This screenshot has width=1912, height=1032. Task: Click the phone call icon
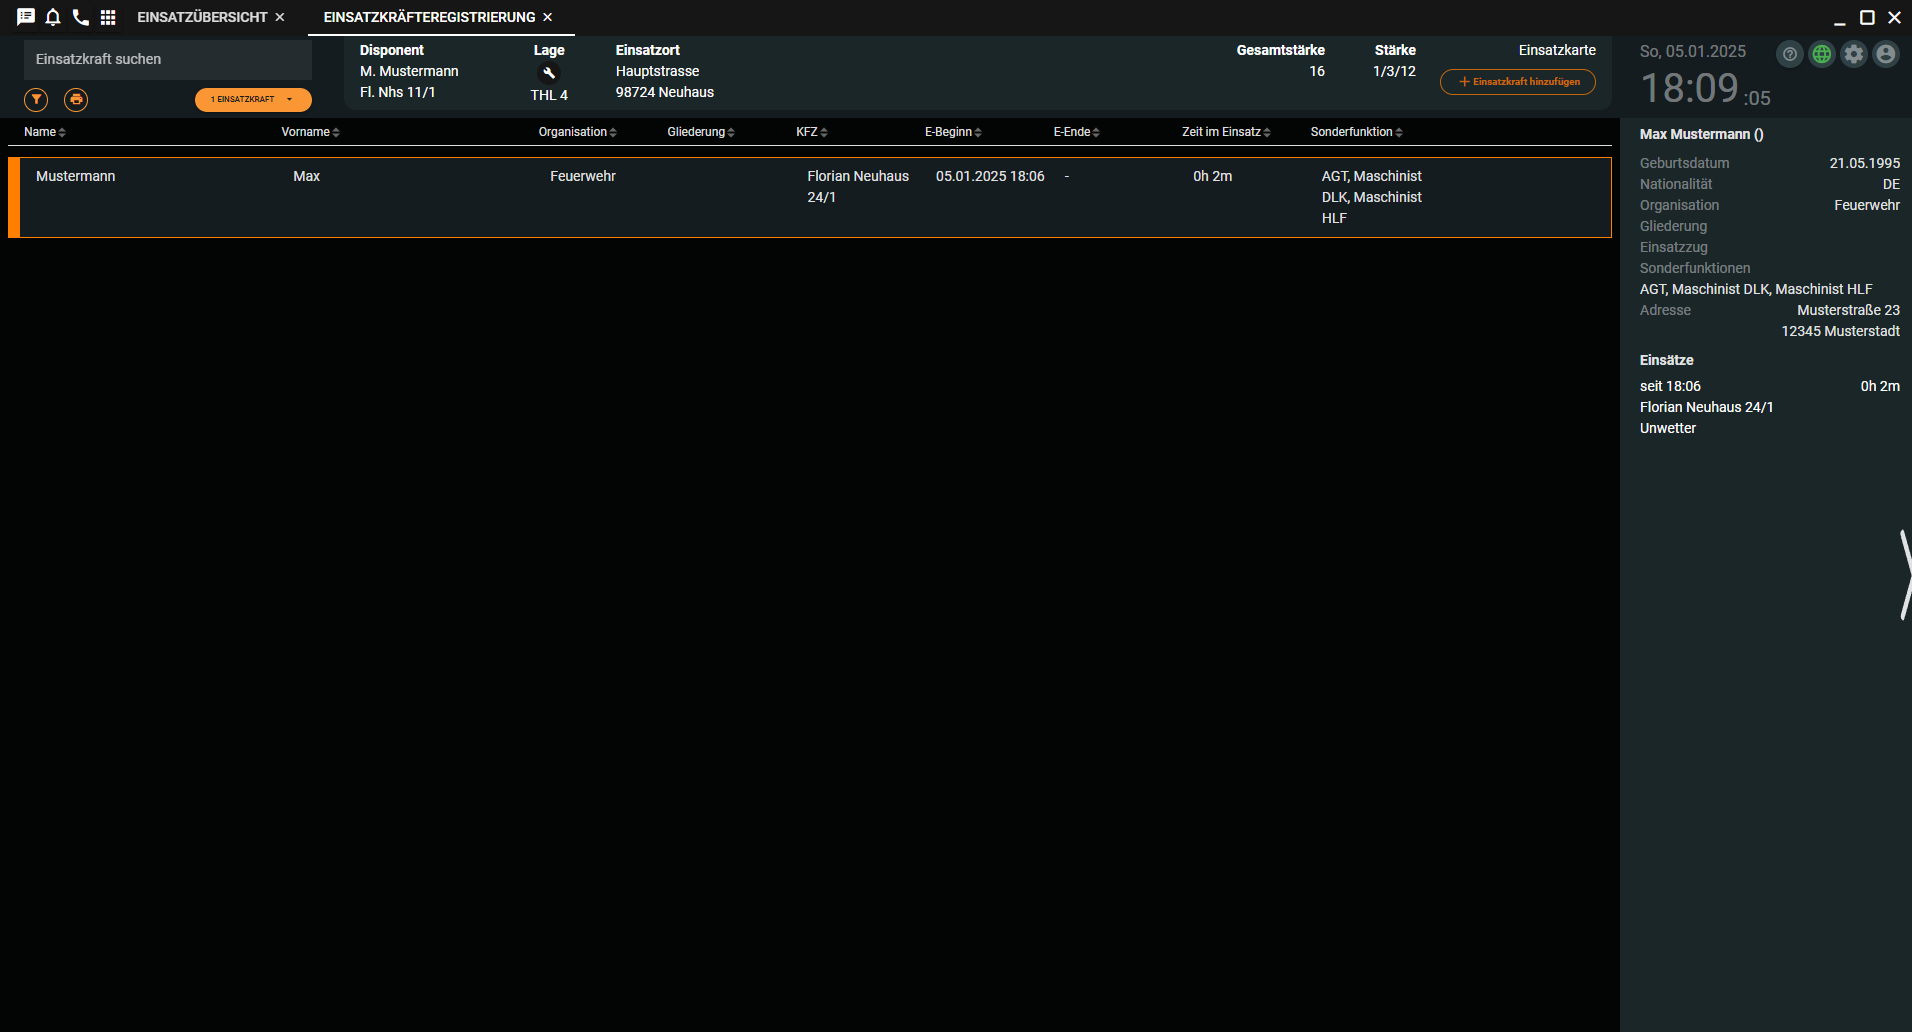[x=81, y=17]
